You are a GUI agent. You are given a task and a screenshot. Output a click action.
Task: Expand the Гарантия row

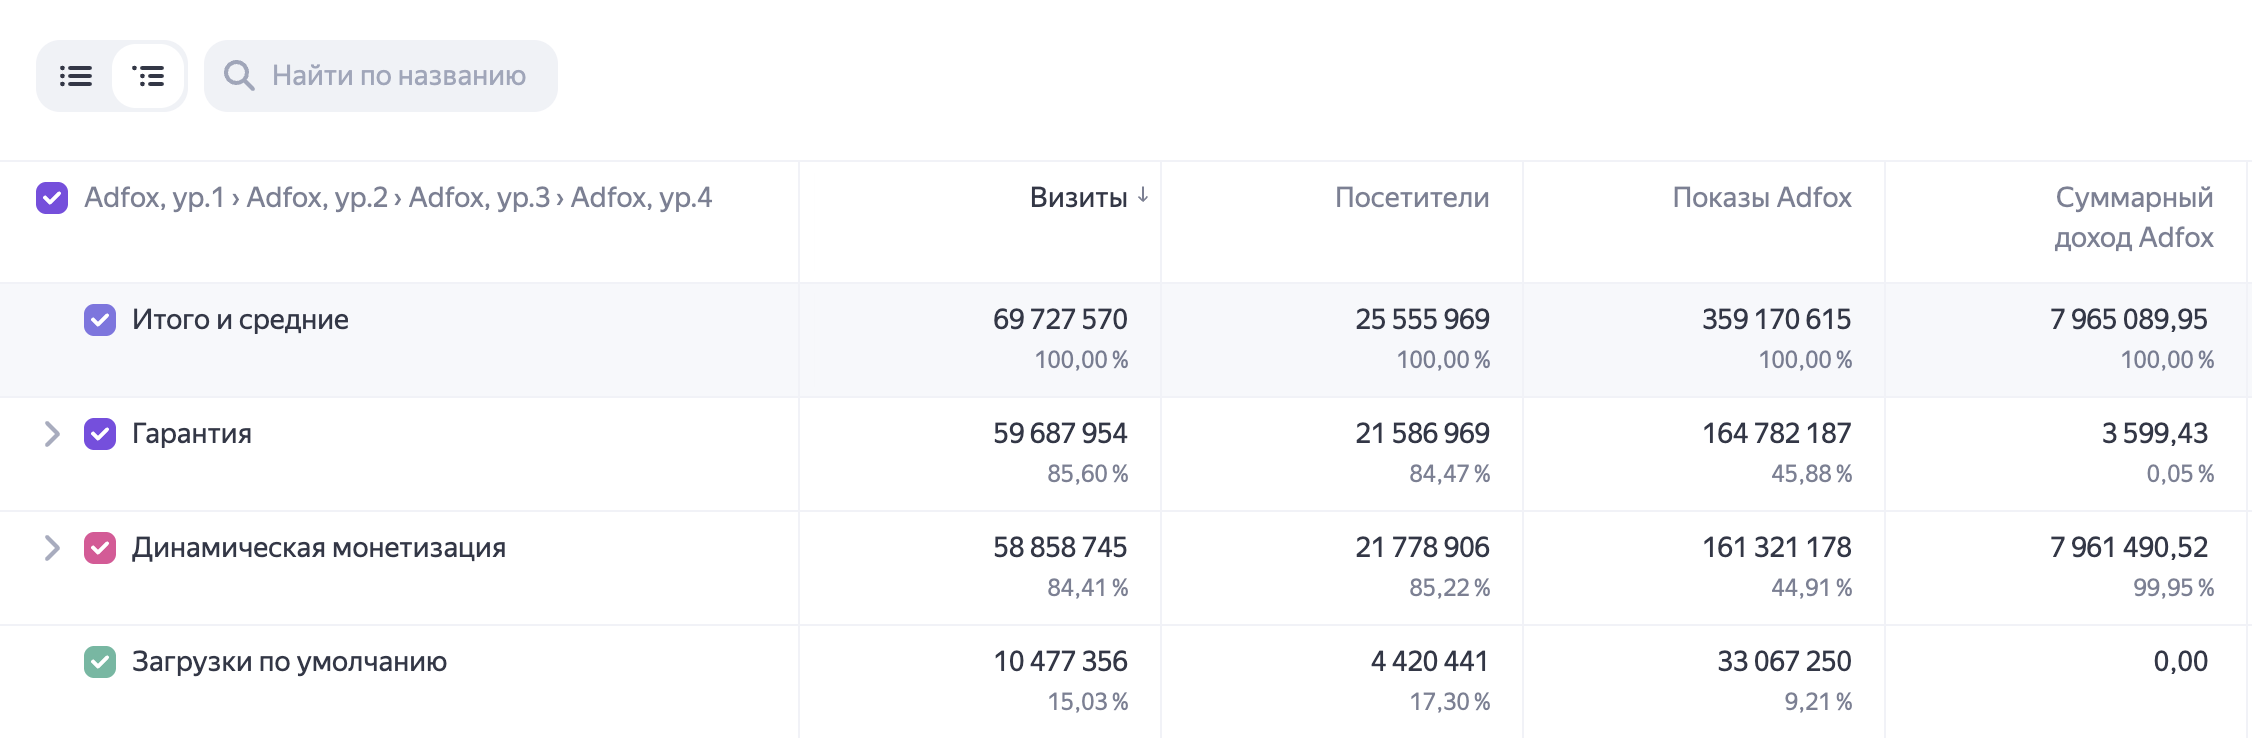pyautogui.click(x=52, y=434)
